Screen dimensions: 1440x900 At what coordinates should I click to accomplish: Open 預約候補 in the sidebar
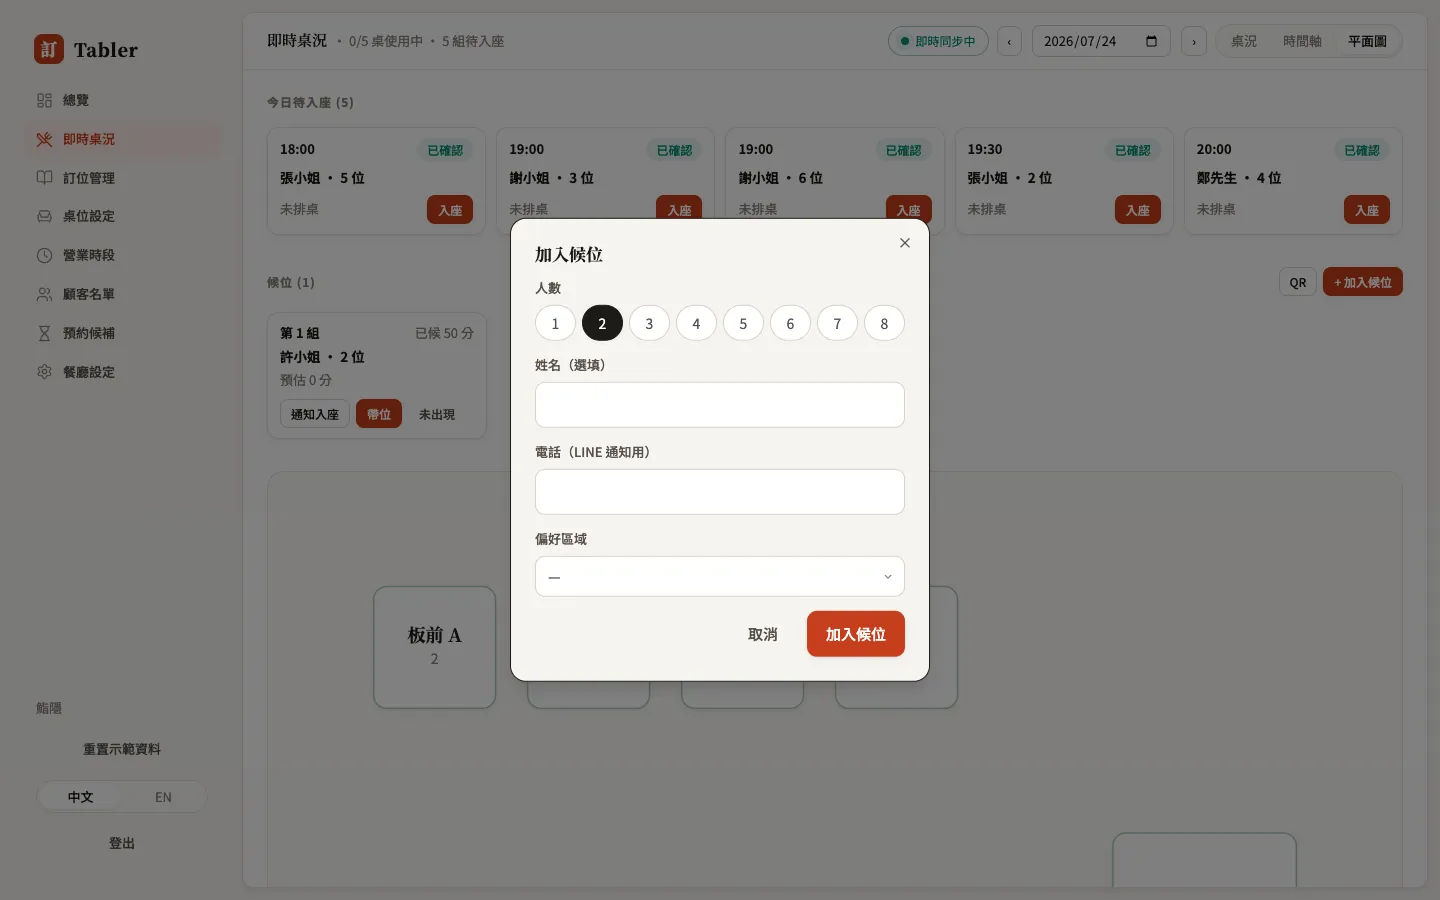pos(122,333)
